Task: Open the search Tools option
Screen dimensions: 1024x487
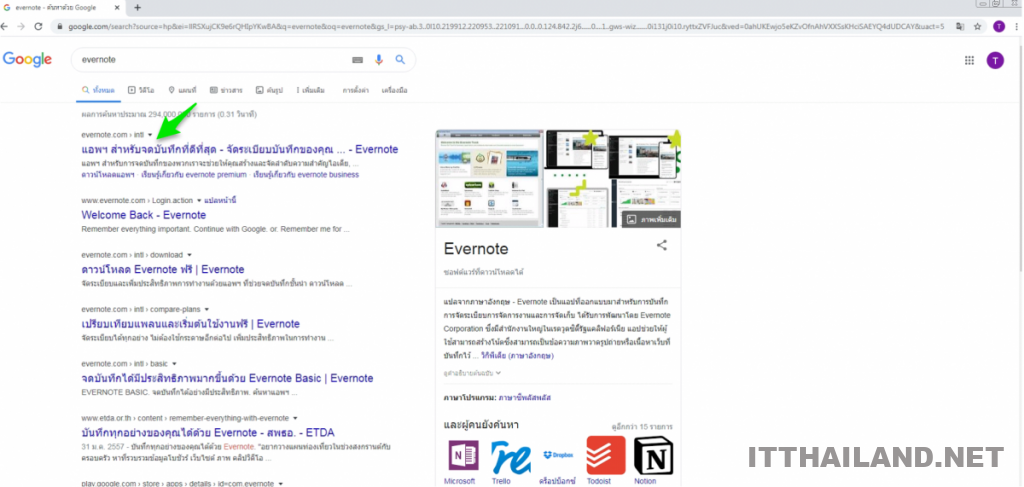Action: (394, 90)
